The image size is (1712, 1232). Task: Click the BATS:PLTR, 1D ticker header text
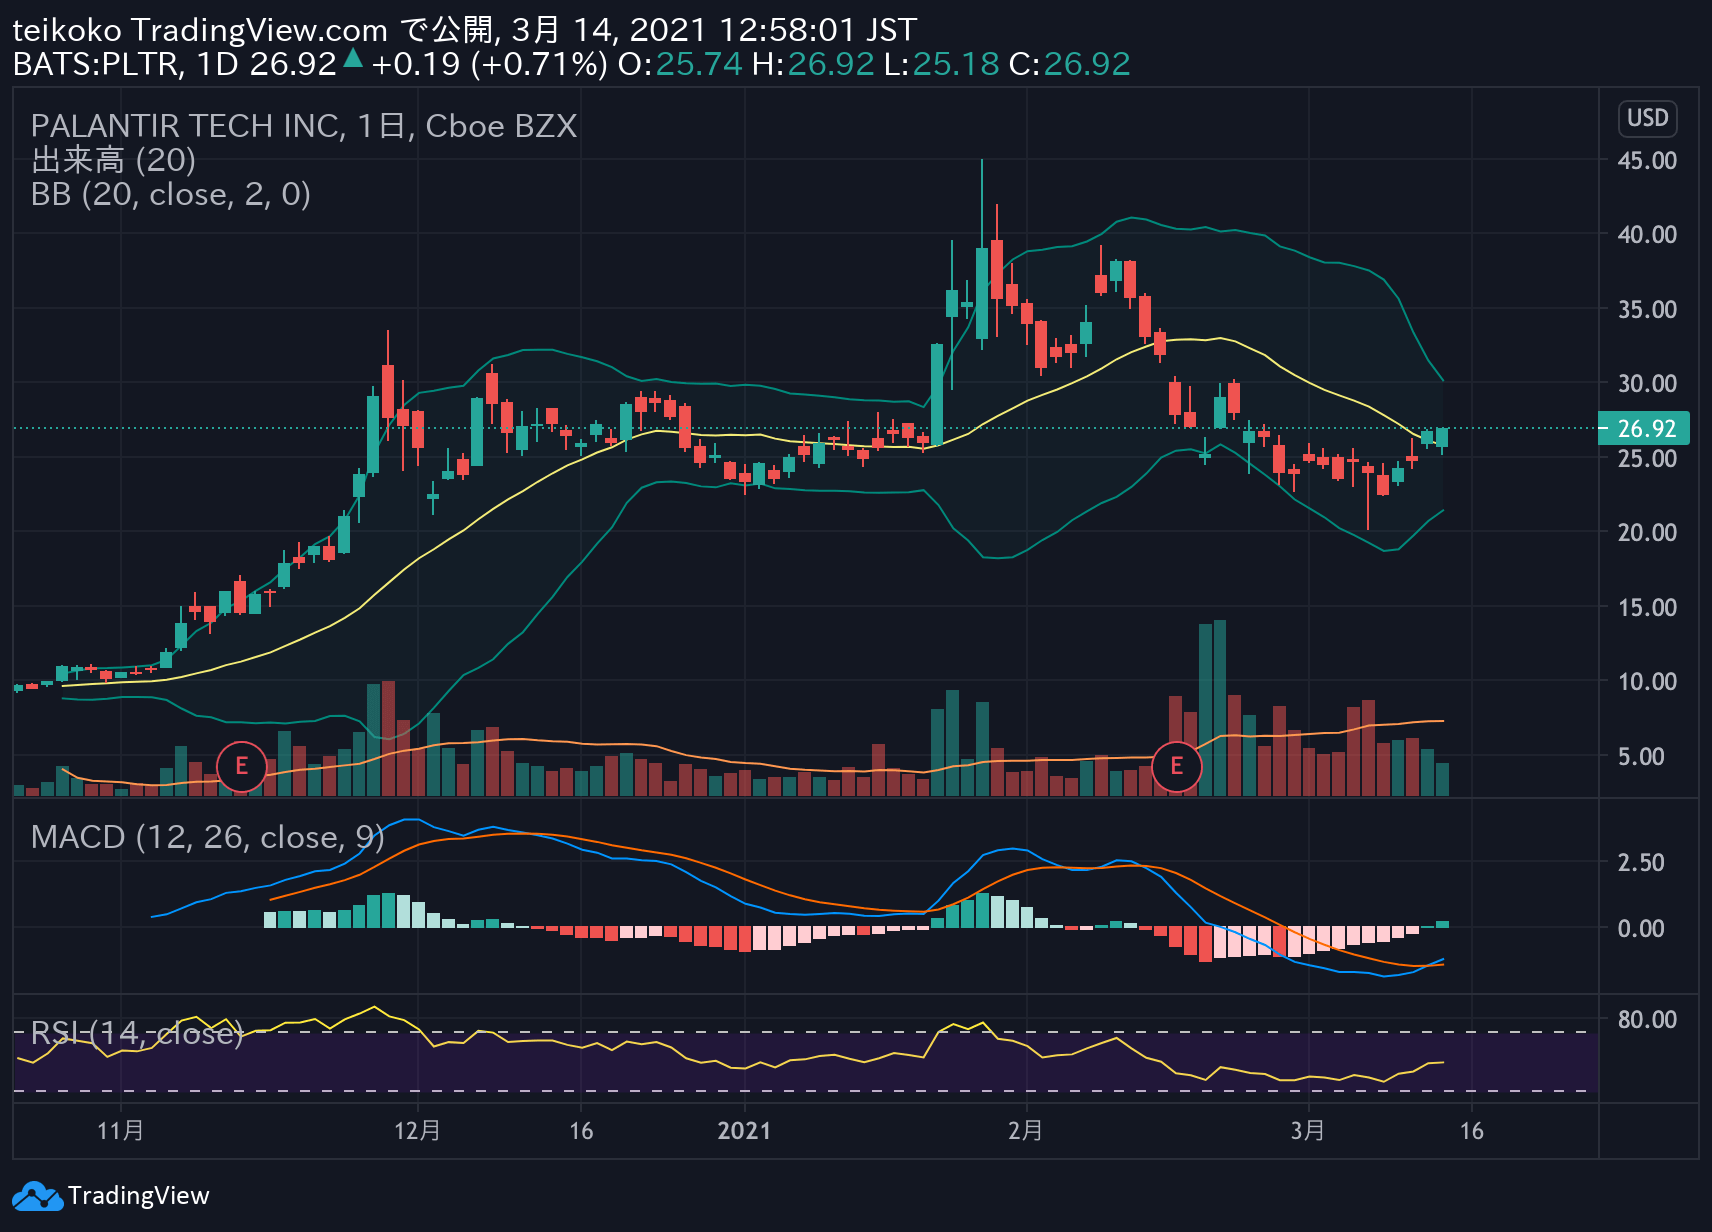click(x=126, y=65)
